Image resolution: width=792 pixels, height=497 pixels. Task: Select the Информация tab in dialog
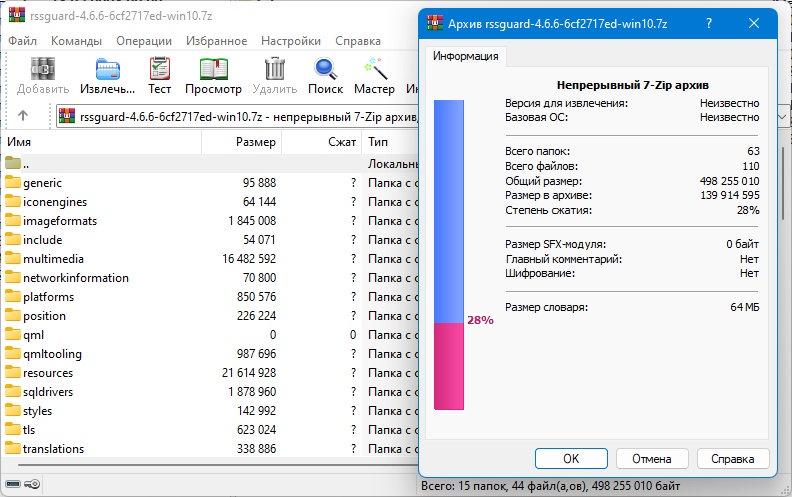[x=465, y=56]
